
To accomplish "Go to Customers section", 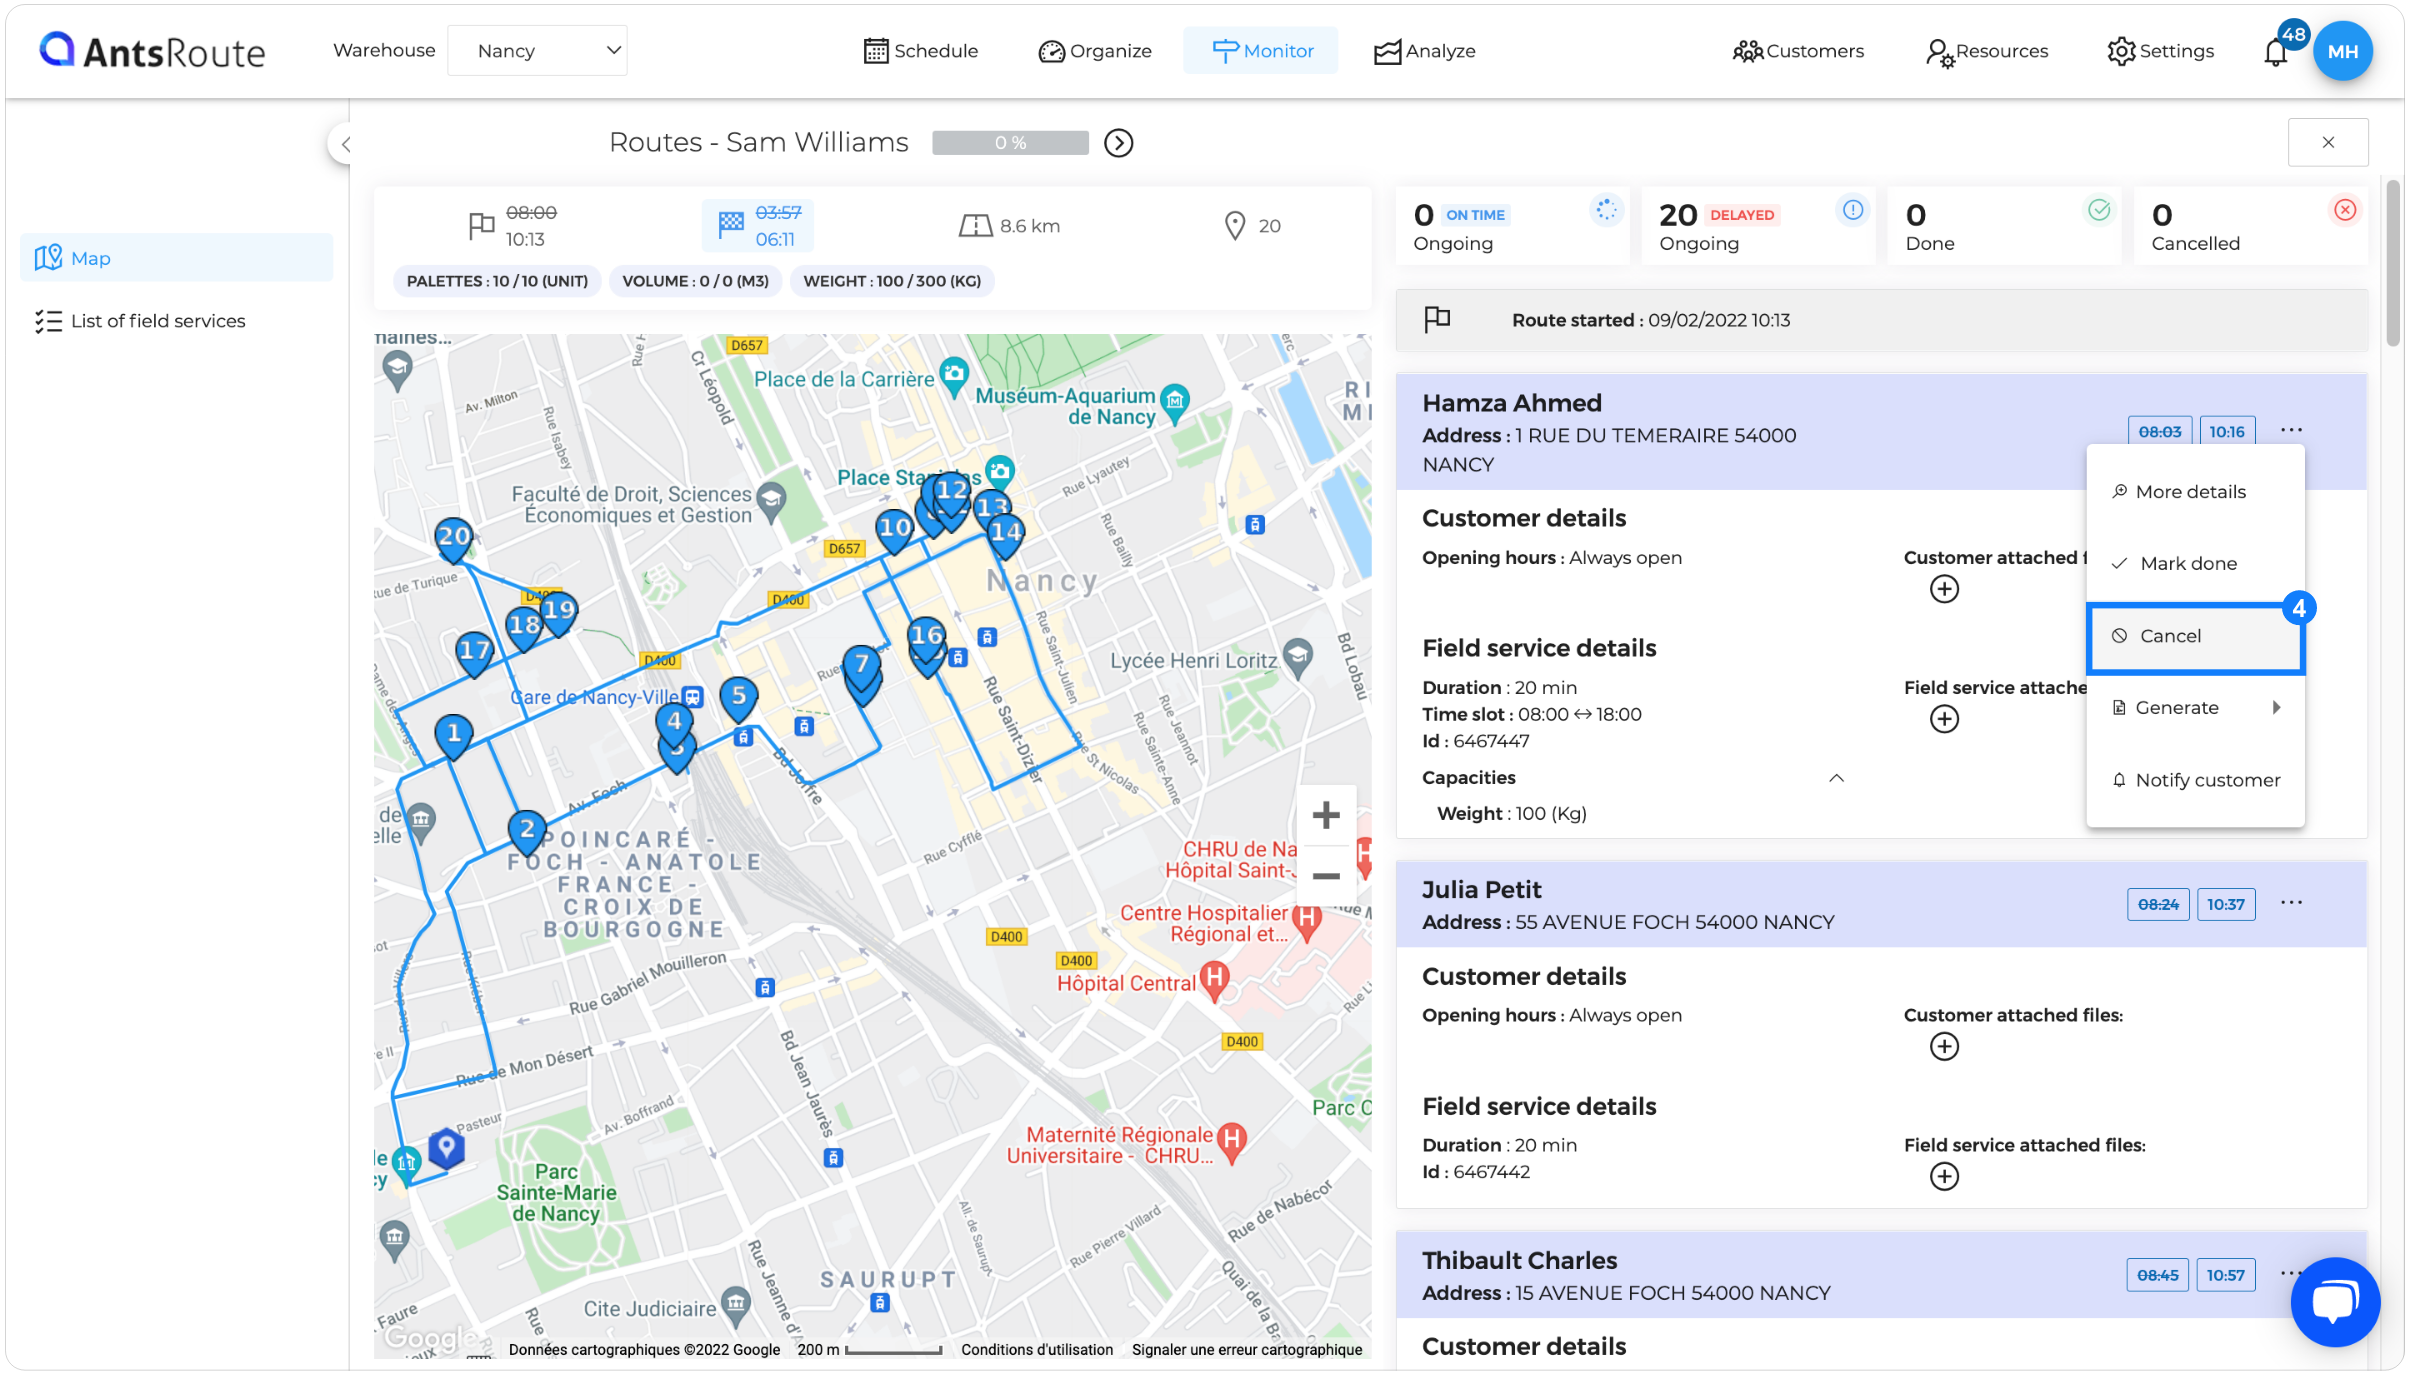I will click(1798, 51).
